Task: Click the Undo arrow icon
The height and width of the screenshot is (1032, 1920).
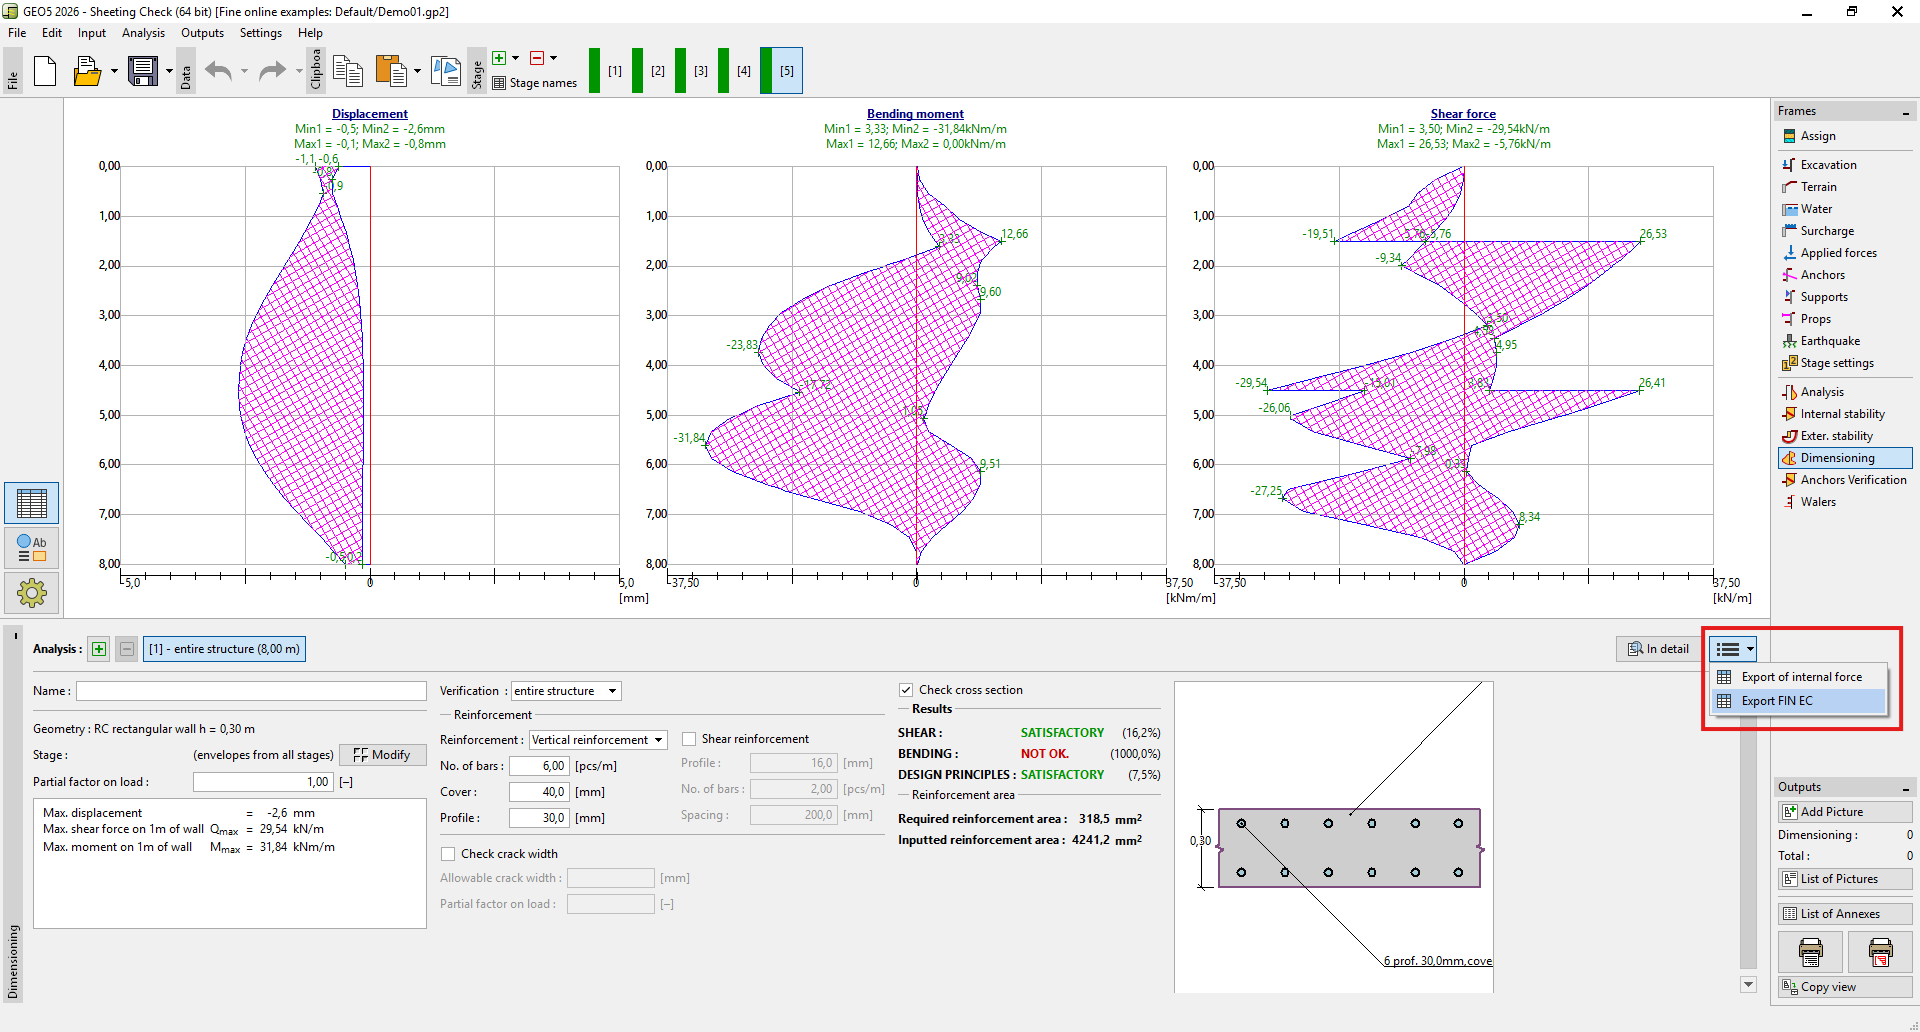Action: pyautogui.click(x=218, y=71)
